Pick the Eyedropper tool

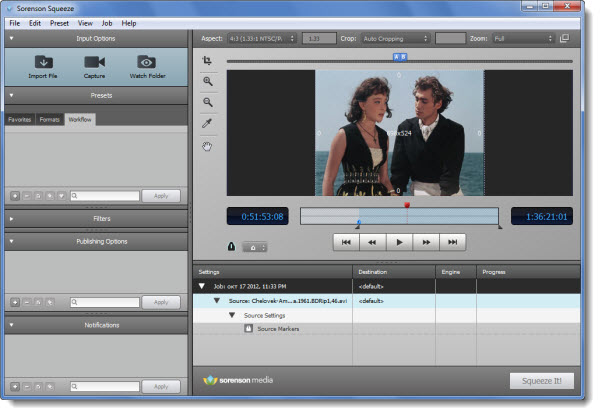pyautogui.click(x=206, y=124)
